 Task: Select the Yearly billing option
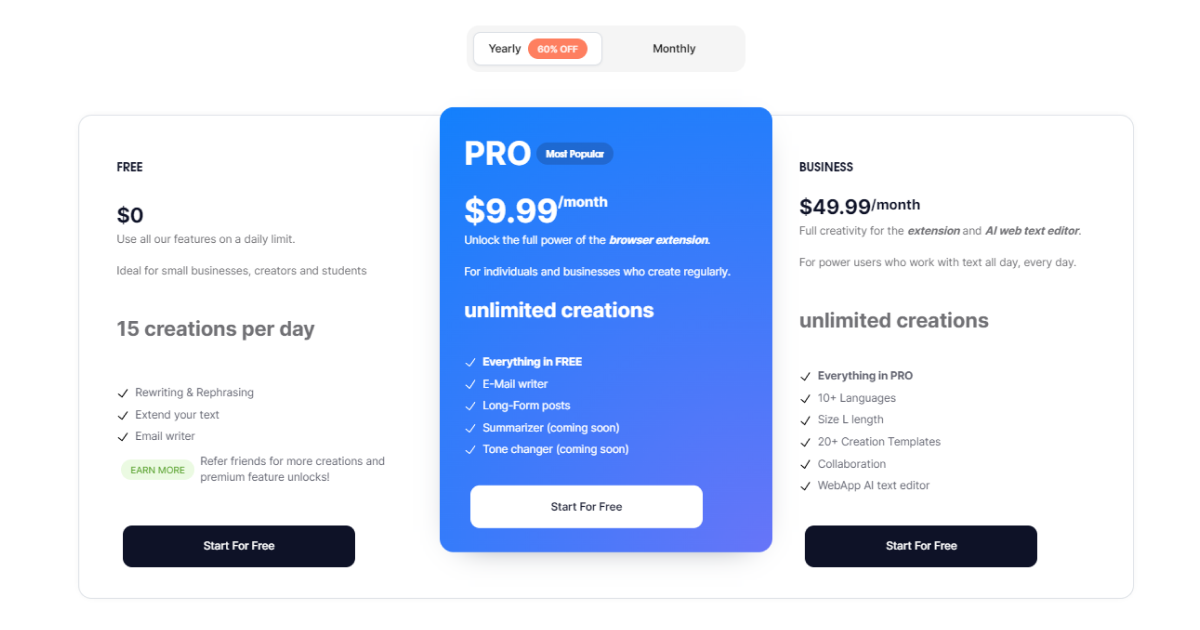point(505,49)
